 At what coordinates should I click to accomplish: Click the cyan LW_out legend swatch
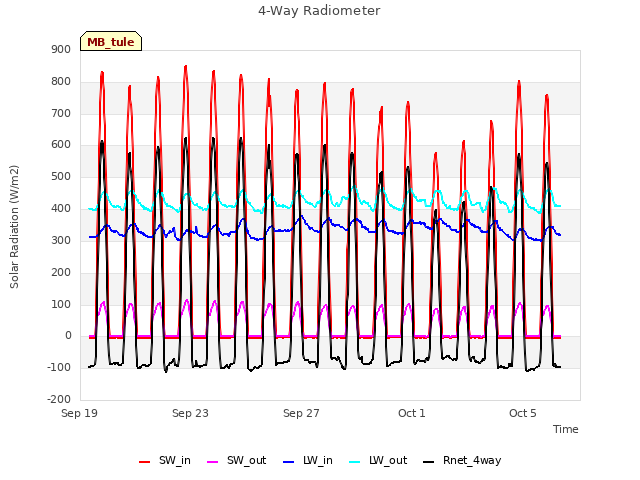pyautogui.click(x=355, y=462)
